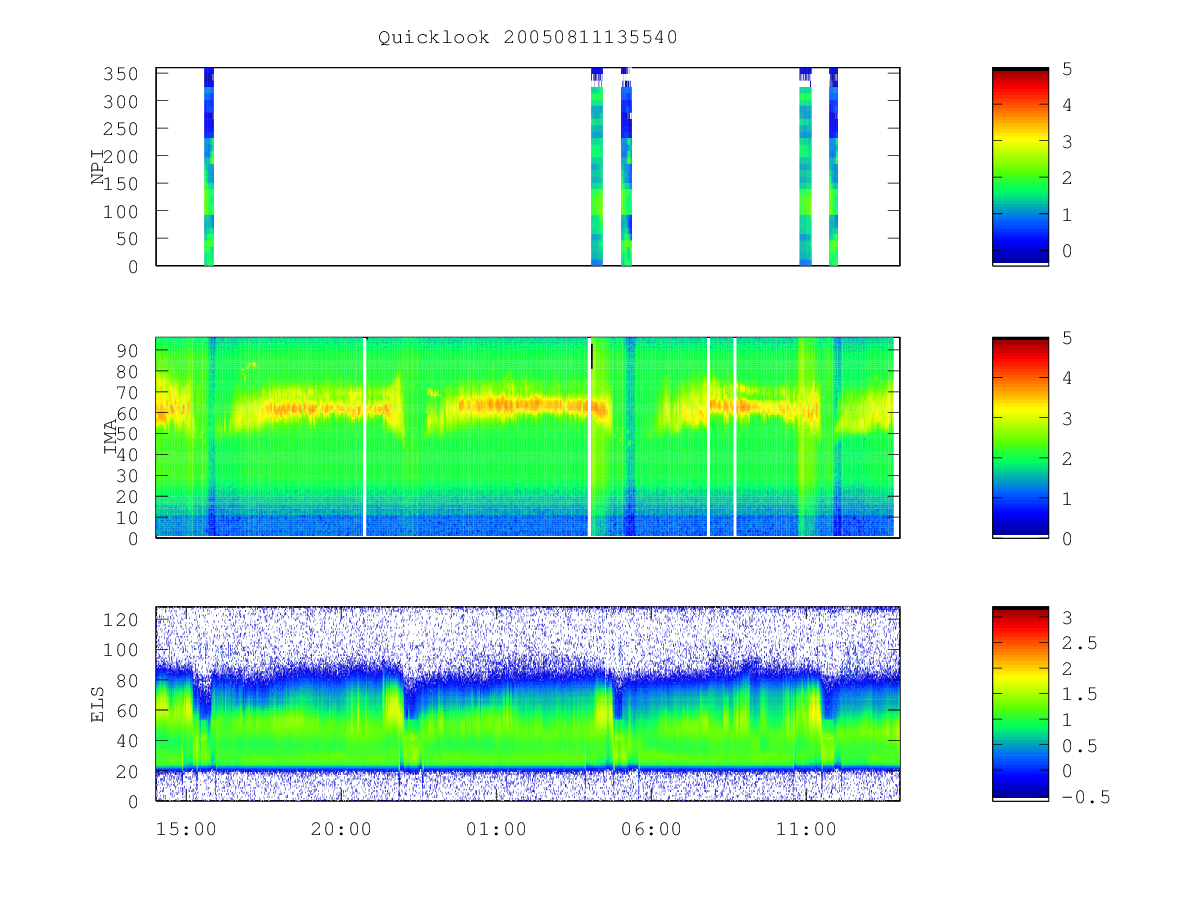This screenshot has width=1200, height=900.
Task: Click the IMA axis label
Action: point(112,438)
